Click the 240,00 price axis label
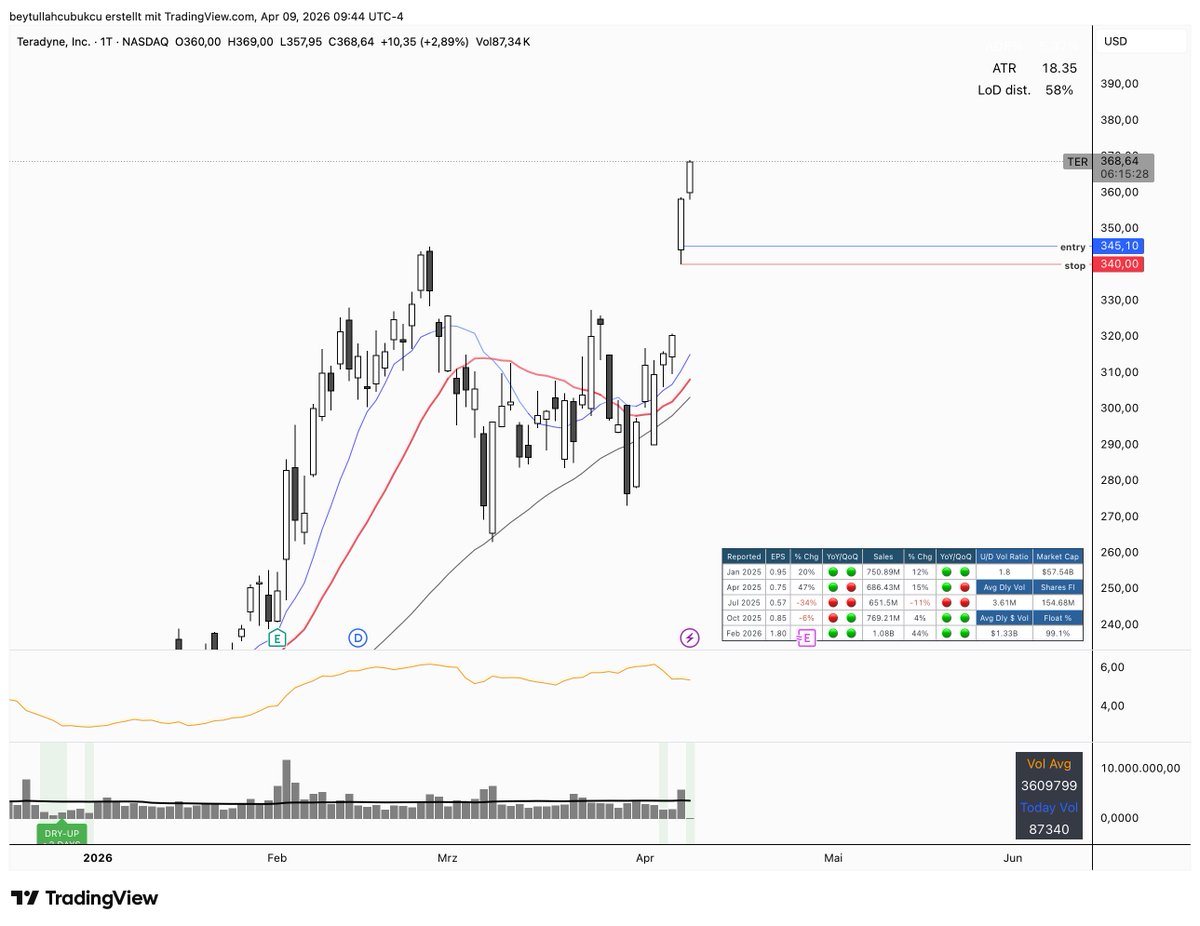 [x=1118, y=624]
